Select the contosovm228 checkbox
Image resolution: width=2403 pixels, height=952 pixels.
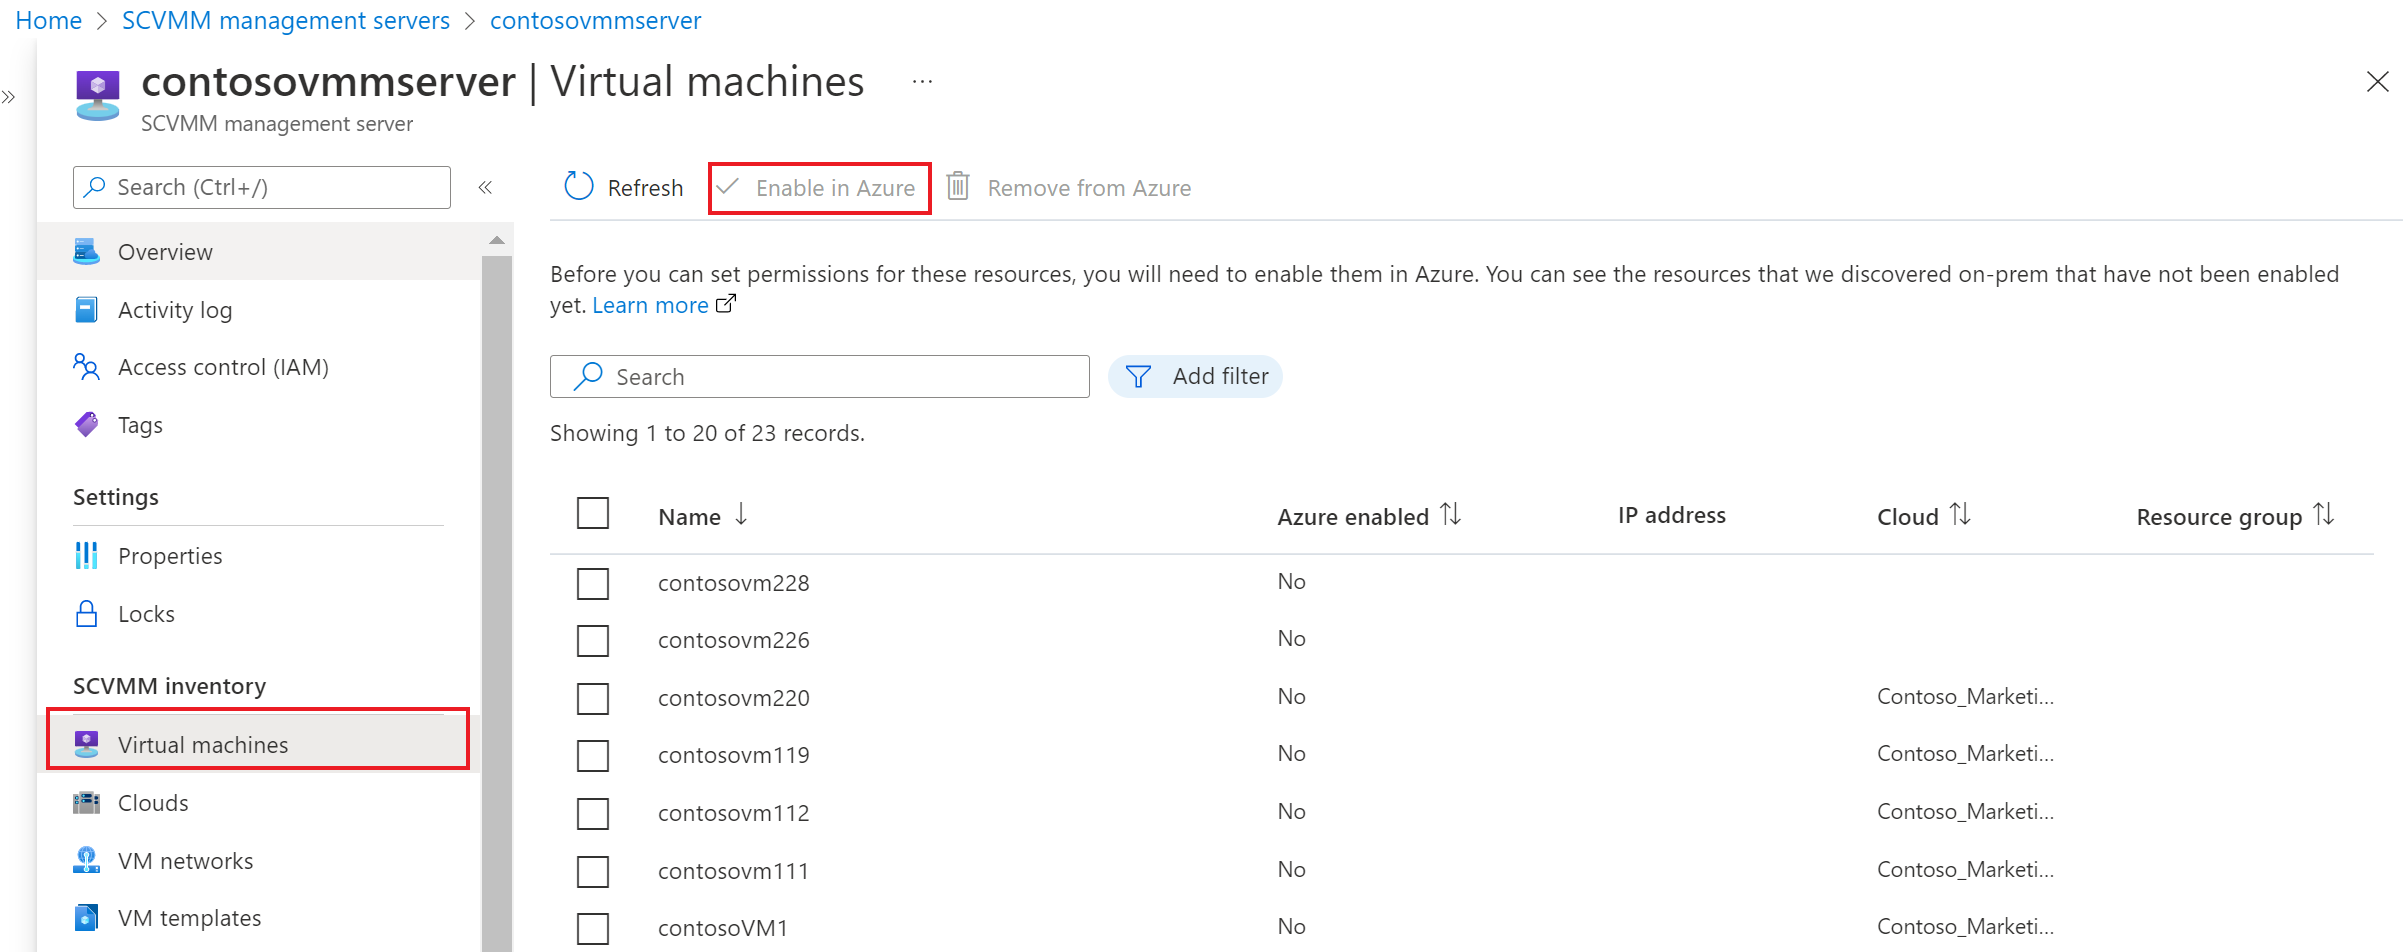point(593,583)
